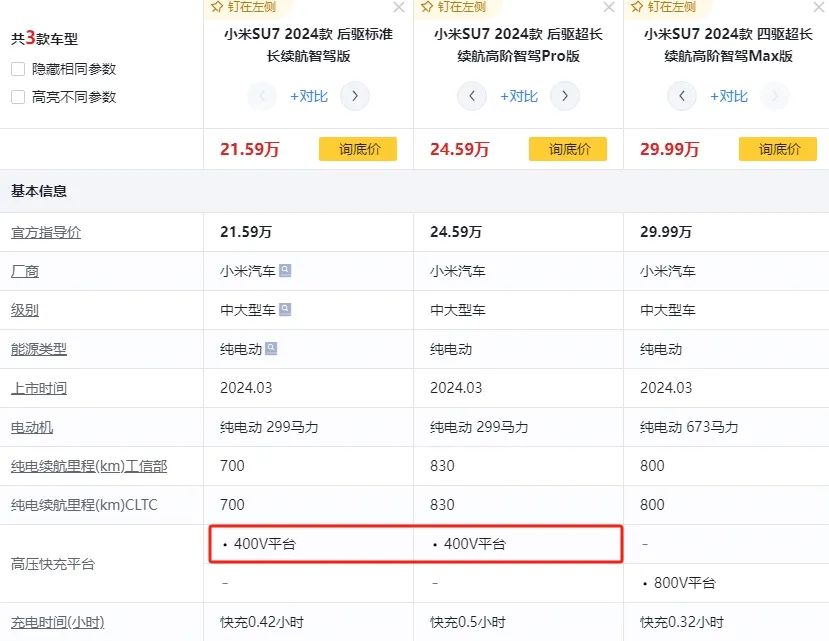The height and width of the screenshot is (641, 829).
Task: Click 询底价 for the 29.99万 model
Action: point(778,149)
